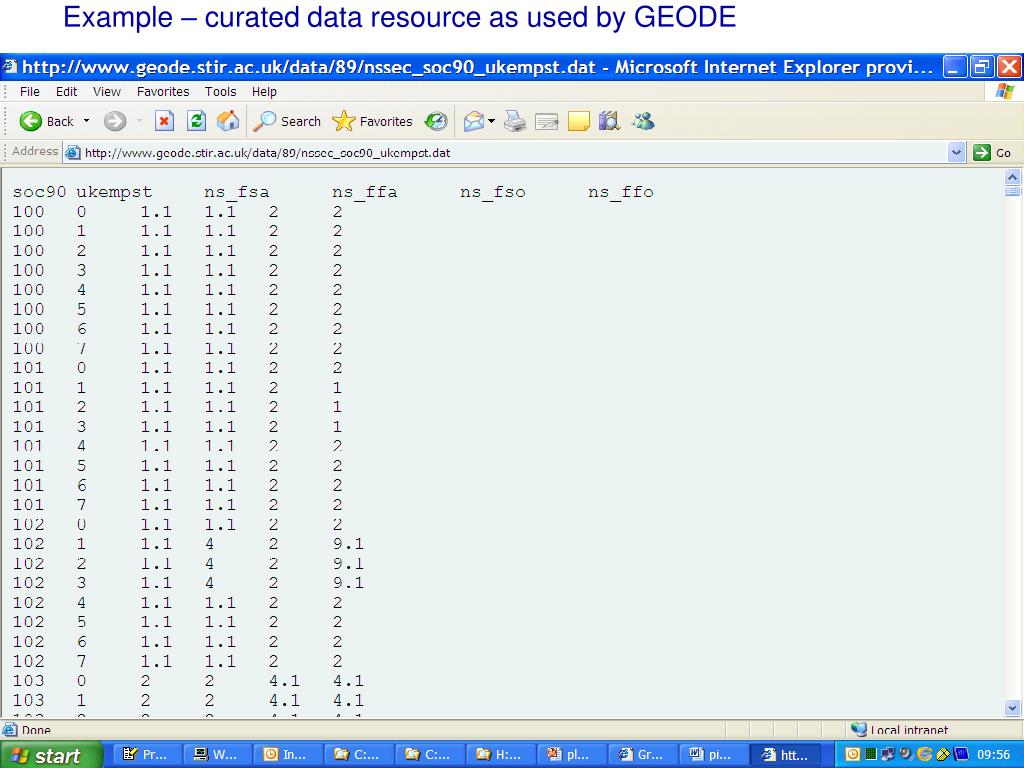Expand the Mail options dropdown arrow
This screenshot has width=1024, height=768.
click(491, 121)
